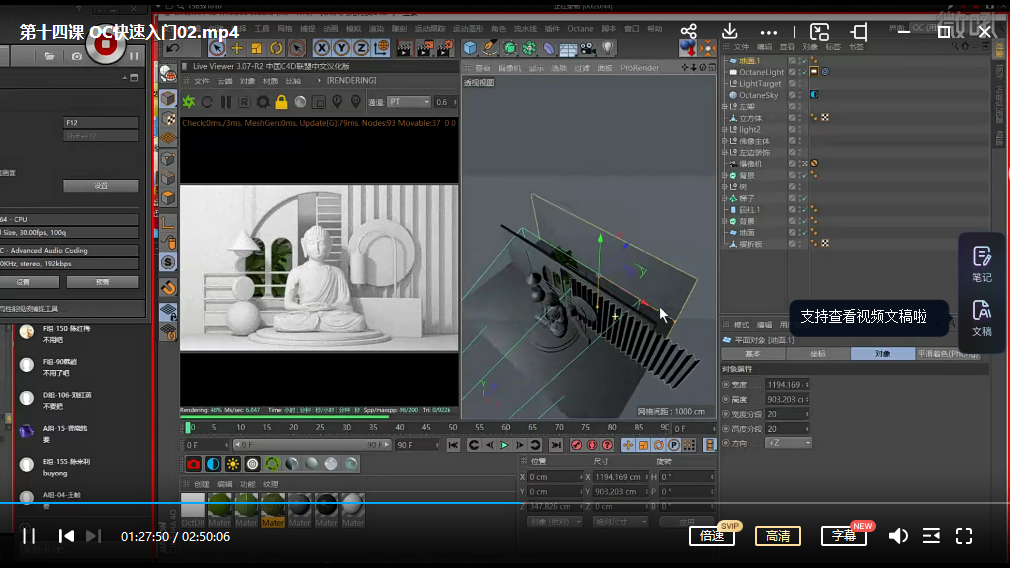Expand the 树 group
The height and width of the screenshot is (568, 1010).
(x=725, y=187)
